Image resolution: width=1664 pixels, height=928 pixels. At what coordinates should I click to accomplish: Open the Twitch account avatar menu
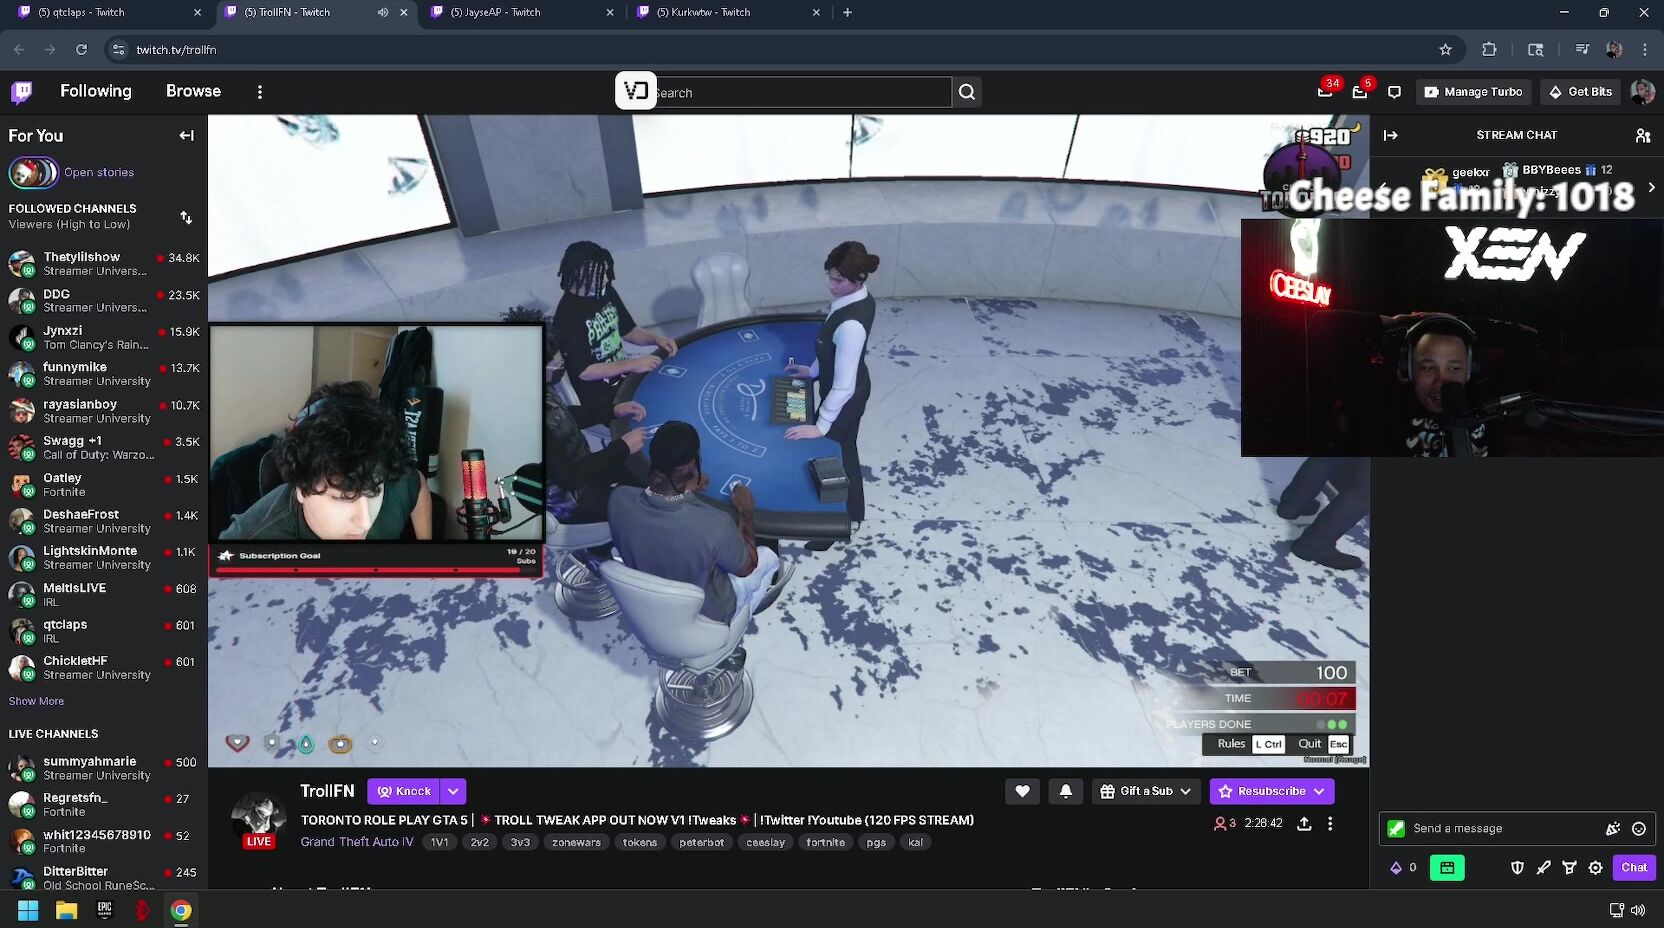pos(1642,92)
